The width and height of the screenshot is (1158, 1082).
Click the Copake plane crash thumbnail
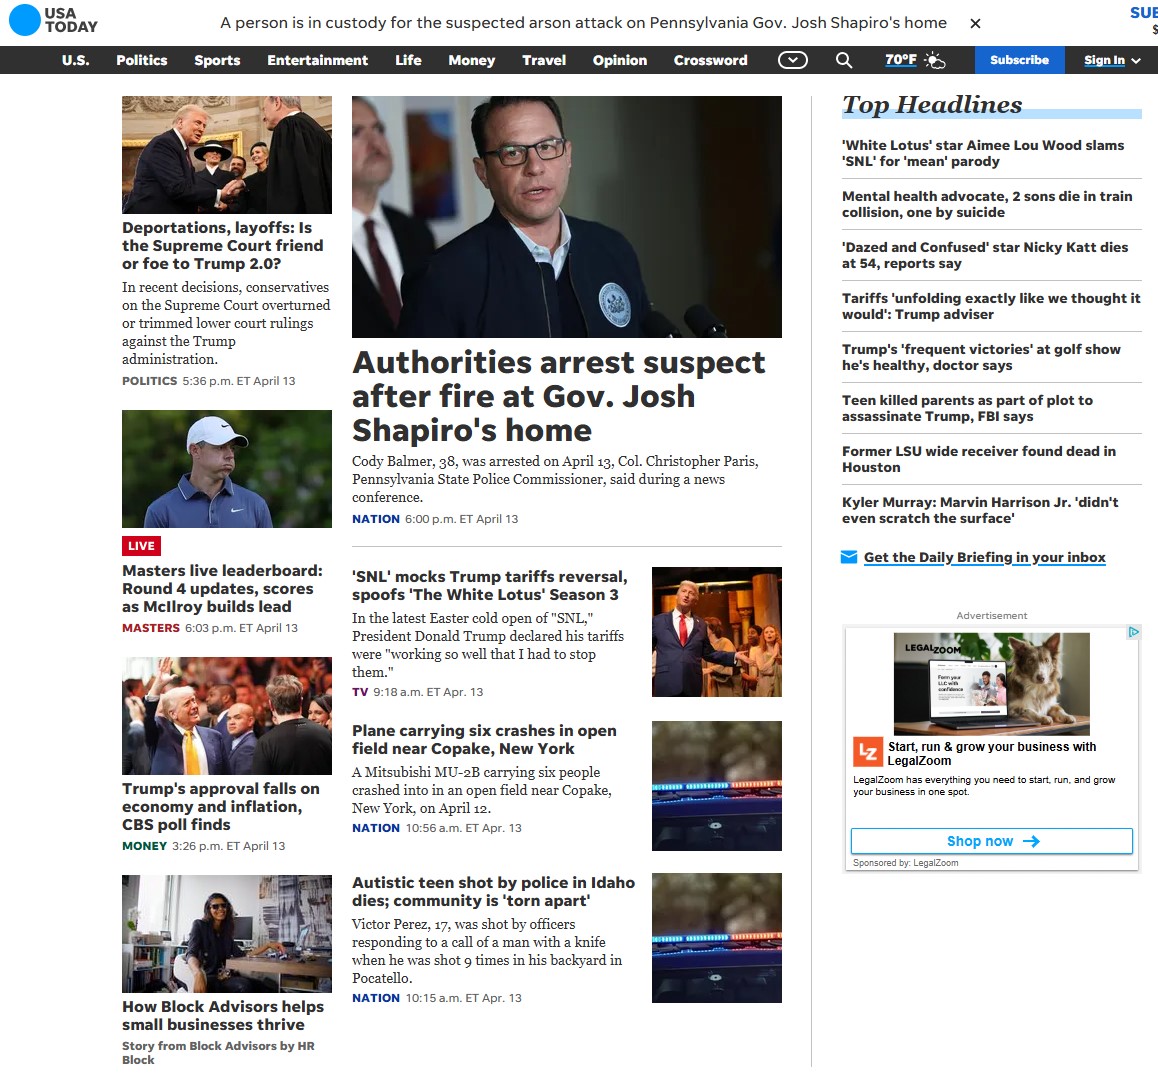(x=716, y=786)
